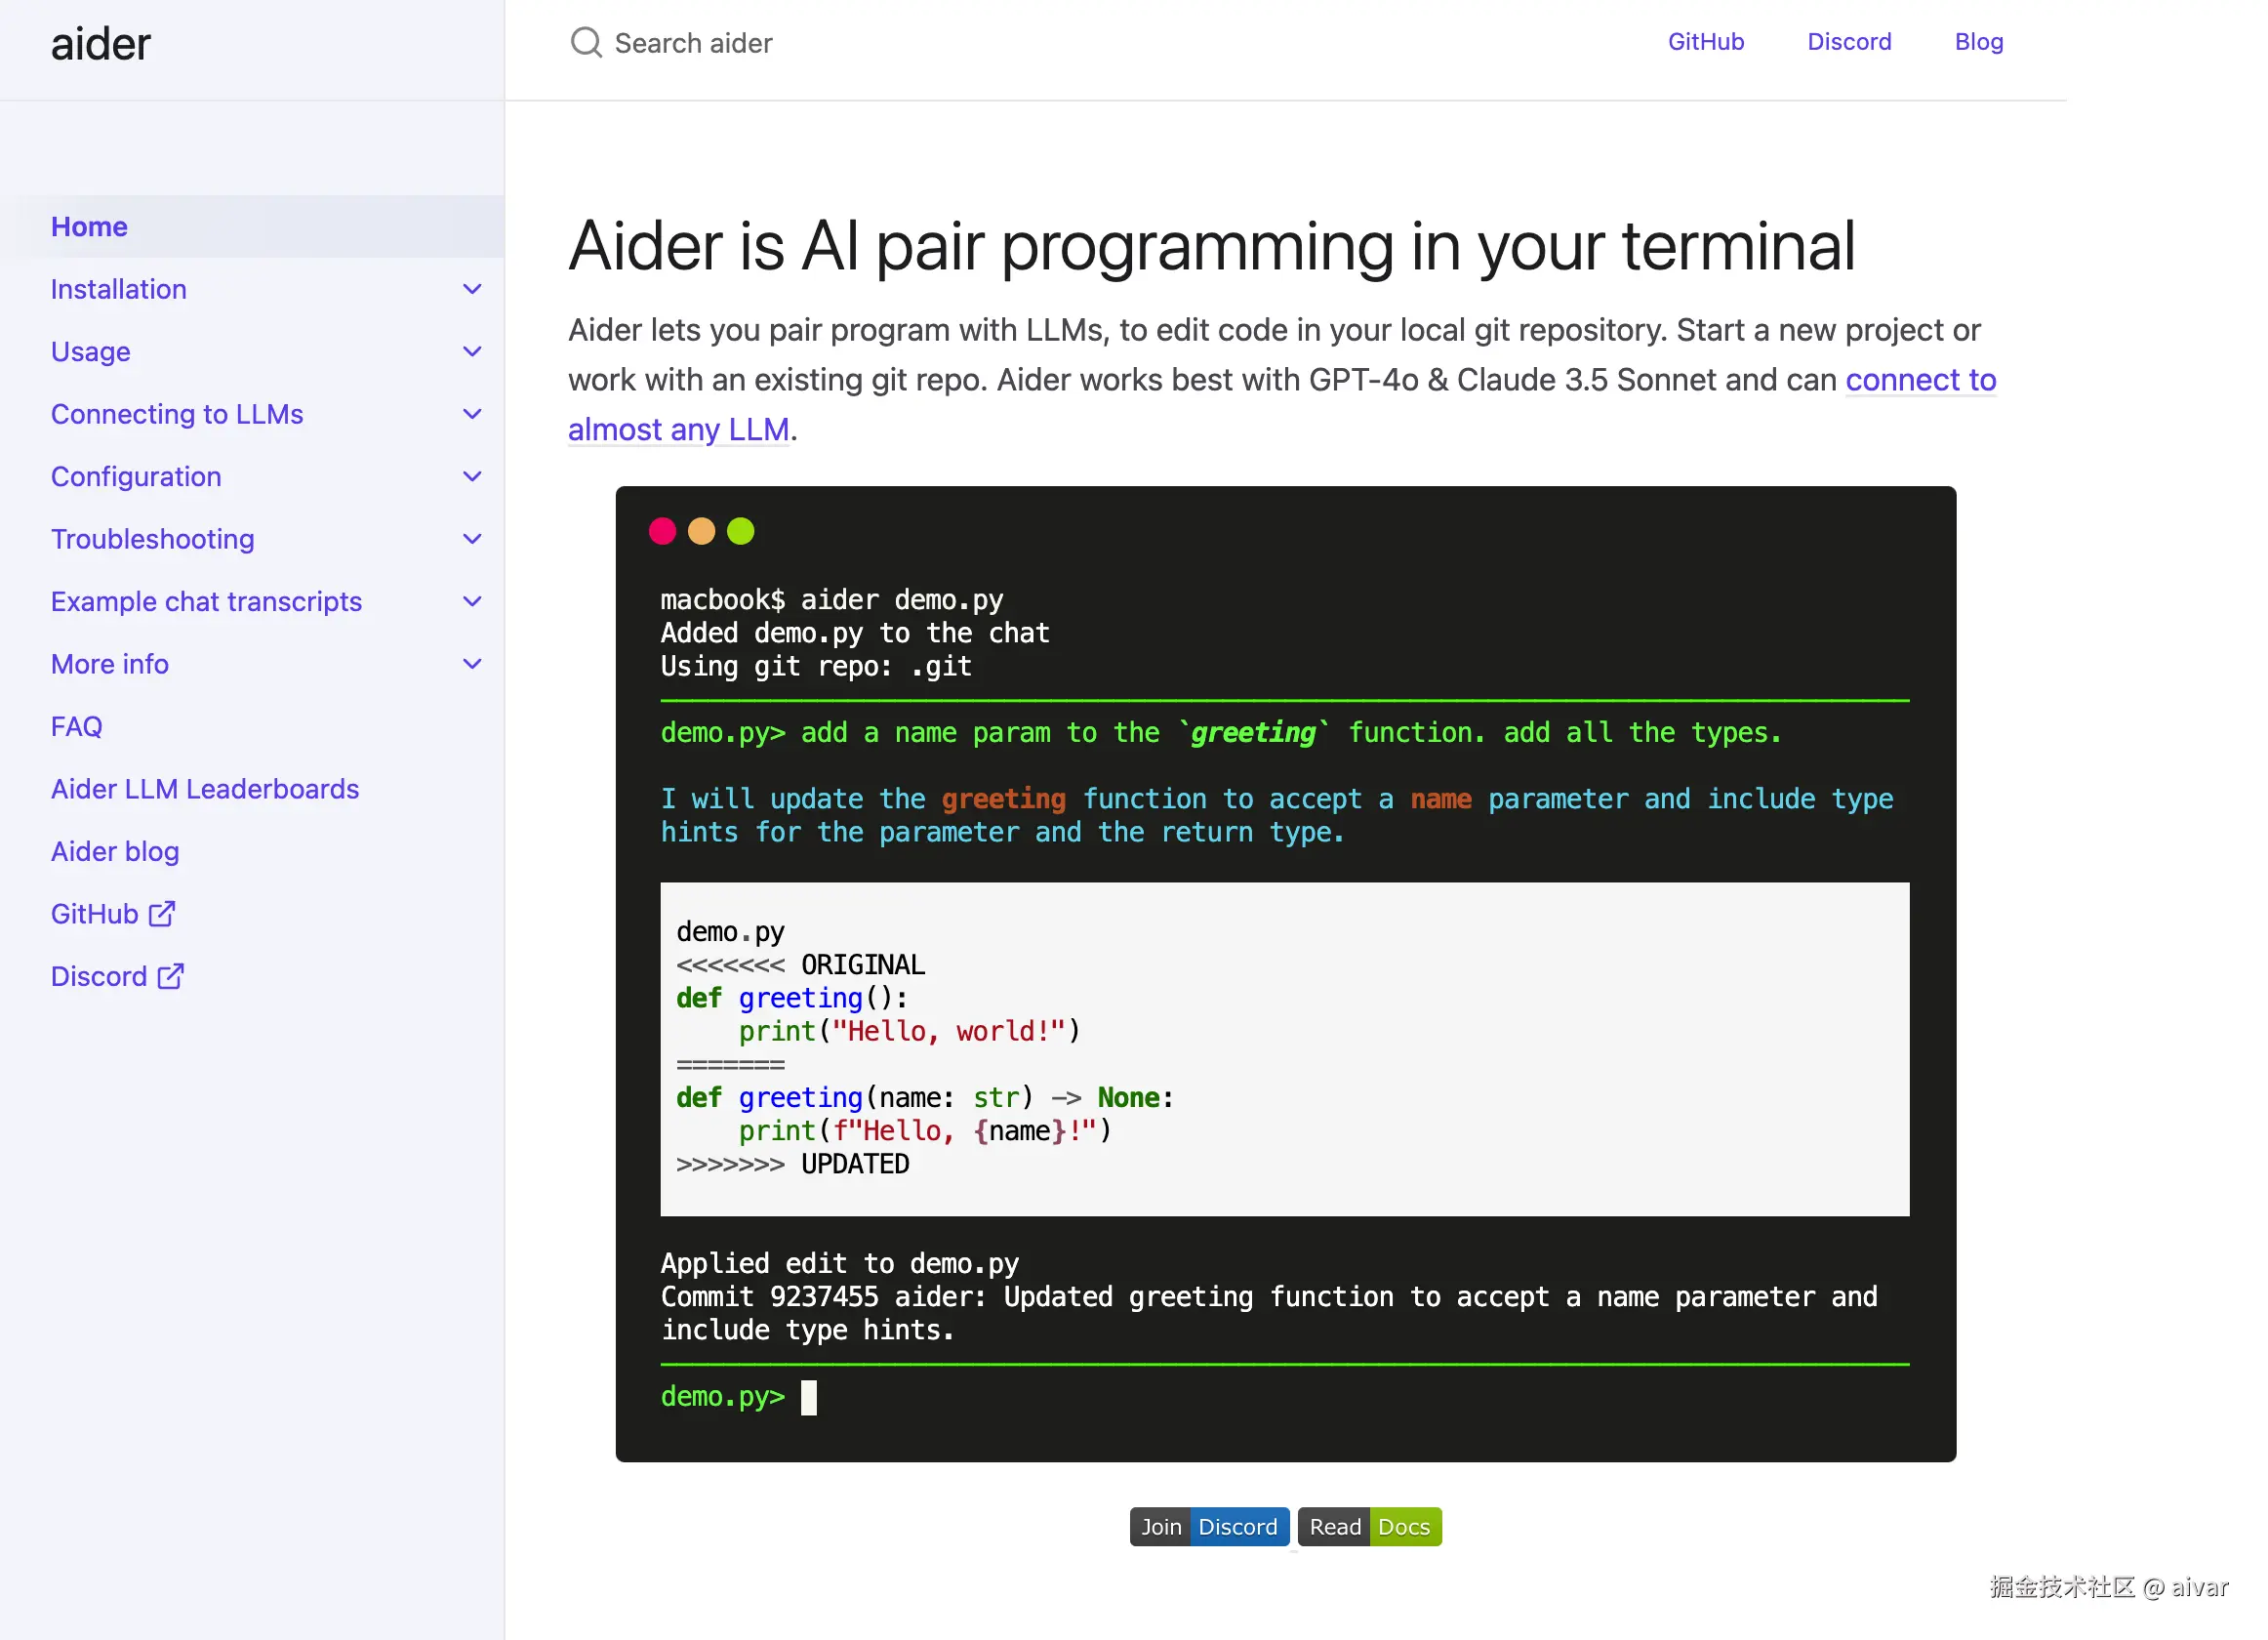This screenshot has width=2268, height=1640.
Task: Expand the Example chat transcripts section
Action: (472, 601)
